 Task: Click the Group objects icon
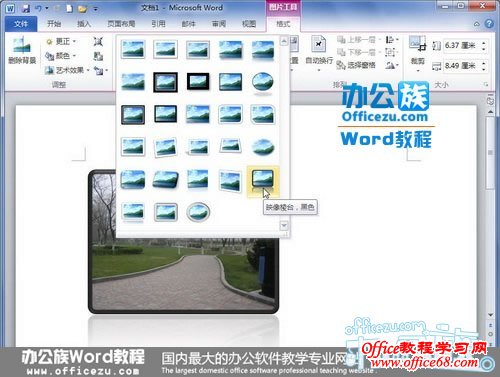tap(392, 52)
